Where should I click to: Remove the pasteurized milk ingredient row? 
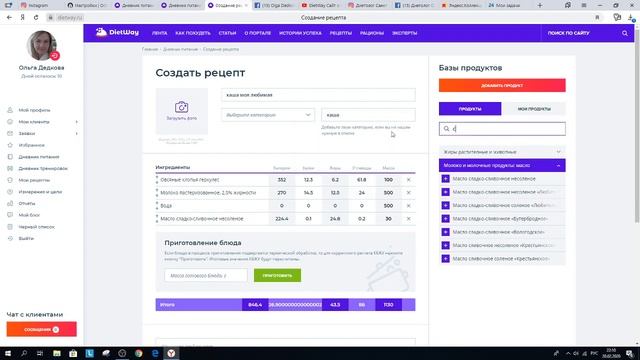[408, 193]
